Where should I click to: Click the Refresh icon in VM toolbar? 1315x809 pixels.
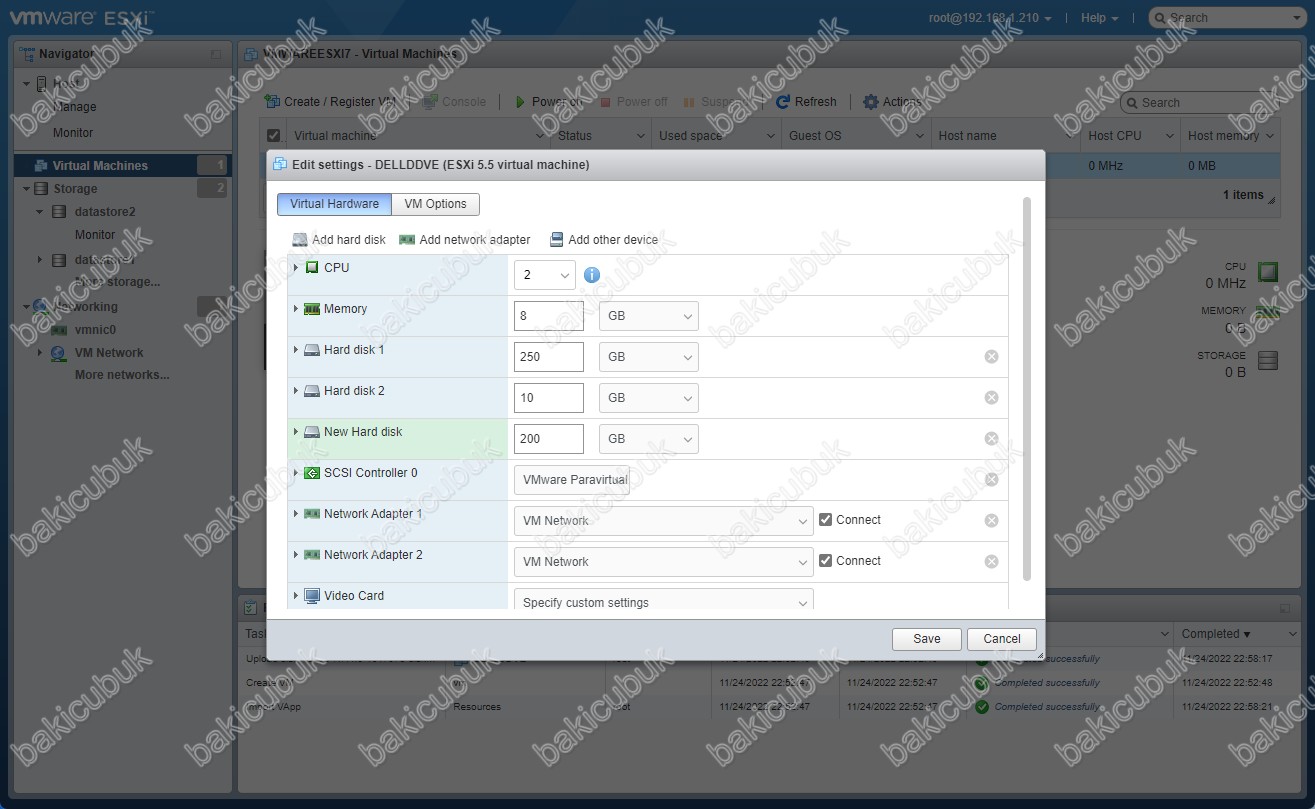(x=784, y=102)
